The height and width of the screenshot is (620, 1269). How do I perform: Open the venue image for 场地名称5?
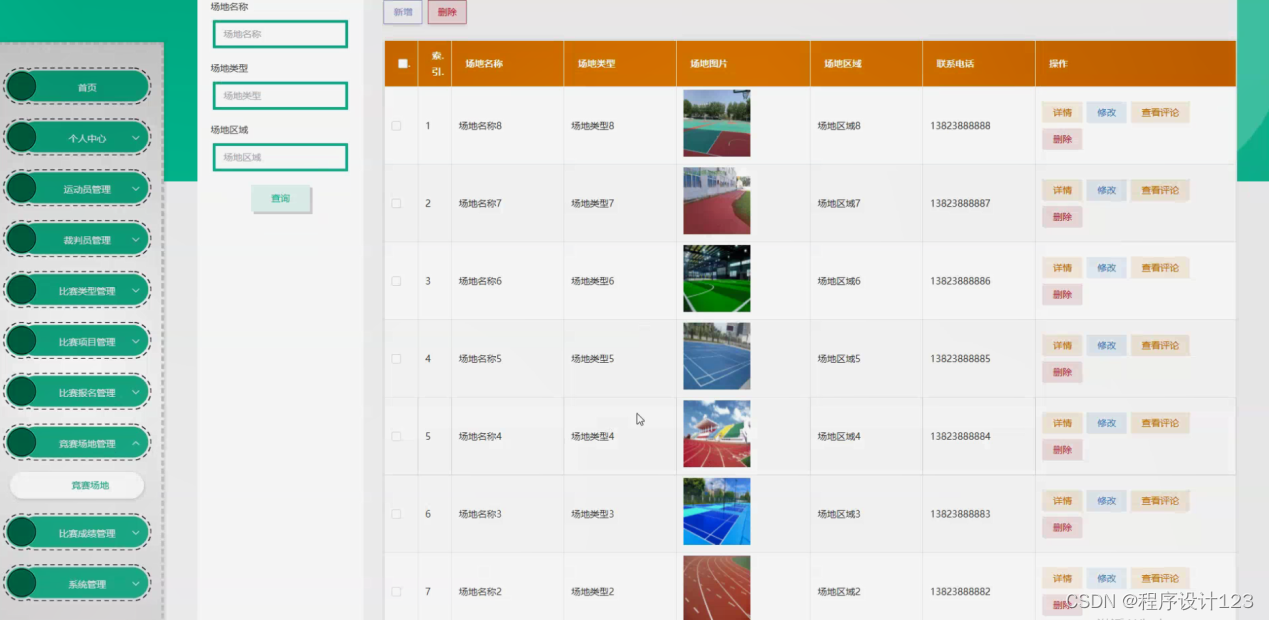[716, 356]
